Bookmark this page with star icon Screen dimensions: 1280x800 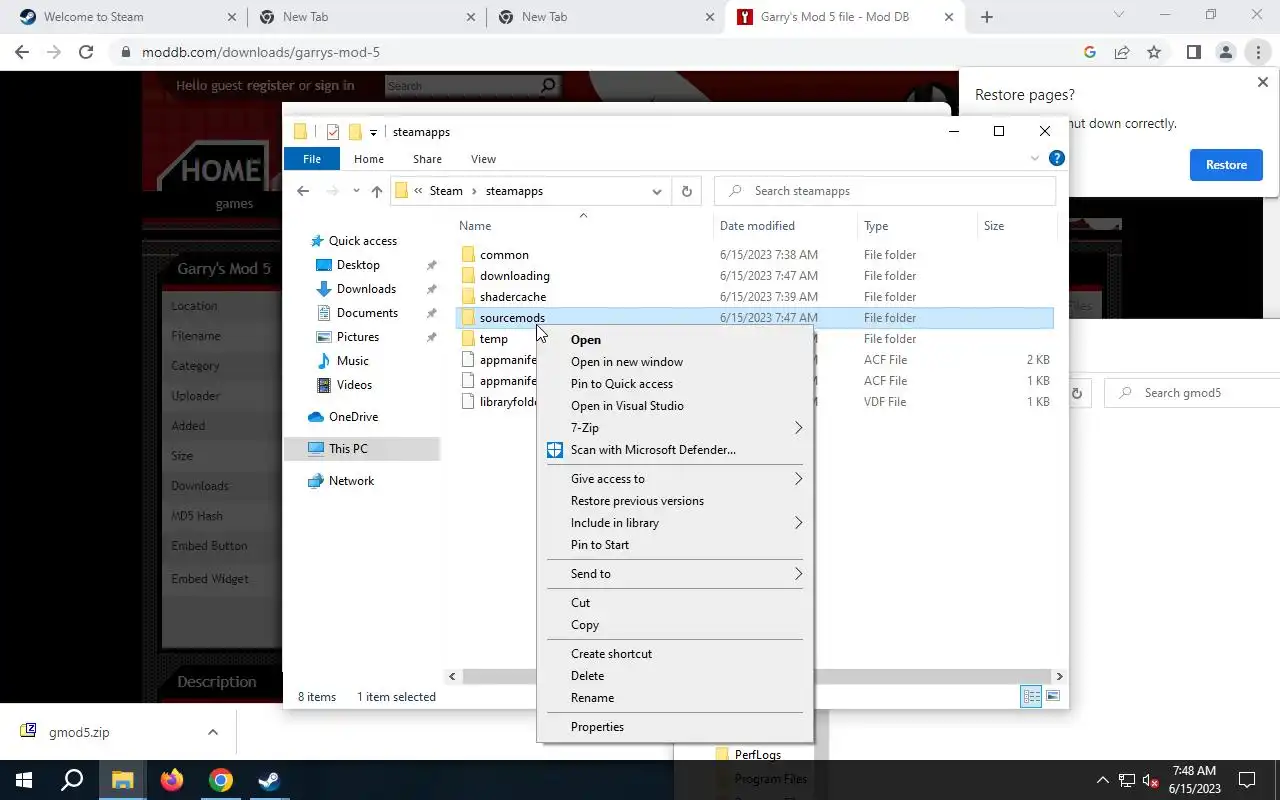click(x=1154, y=52)
